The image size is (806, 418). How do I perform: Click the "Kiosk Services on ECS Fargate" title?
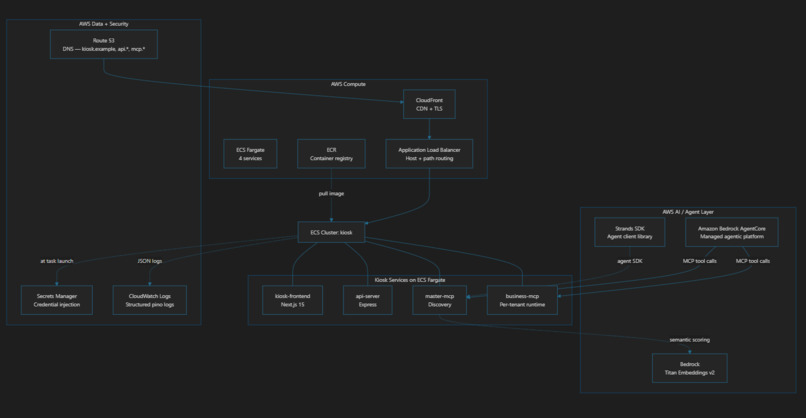[x=410, y=280]
